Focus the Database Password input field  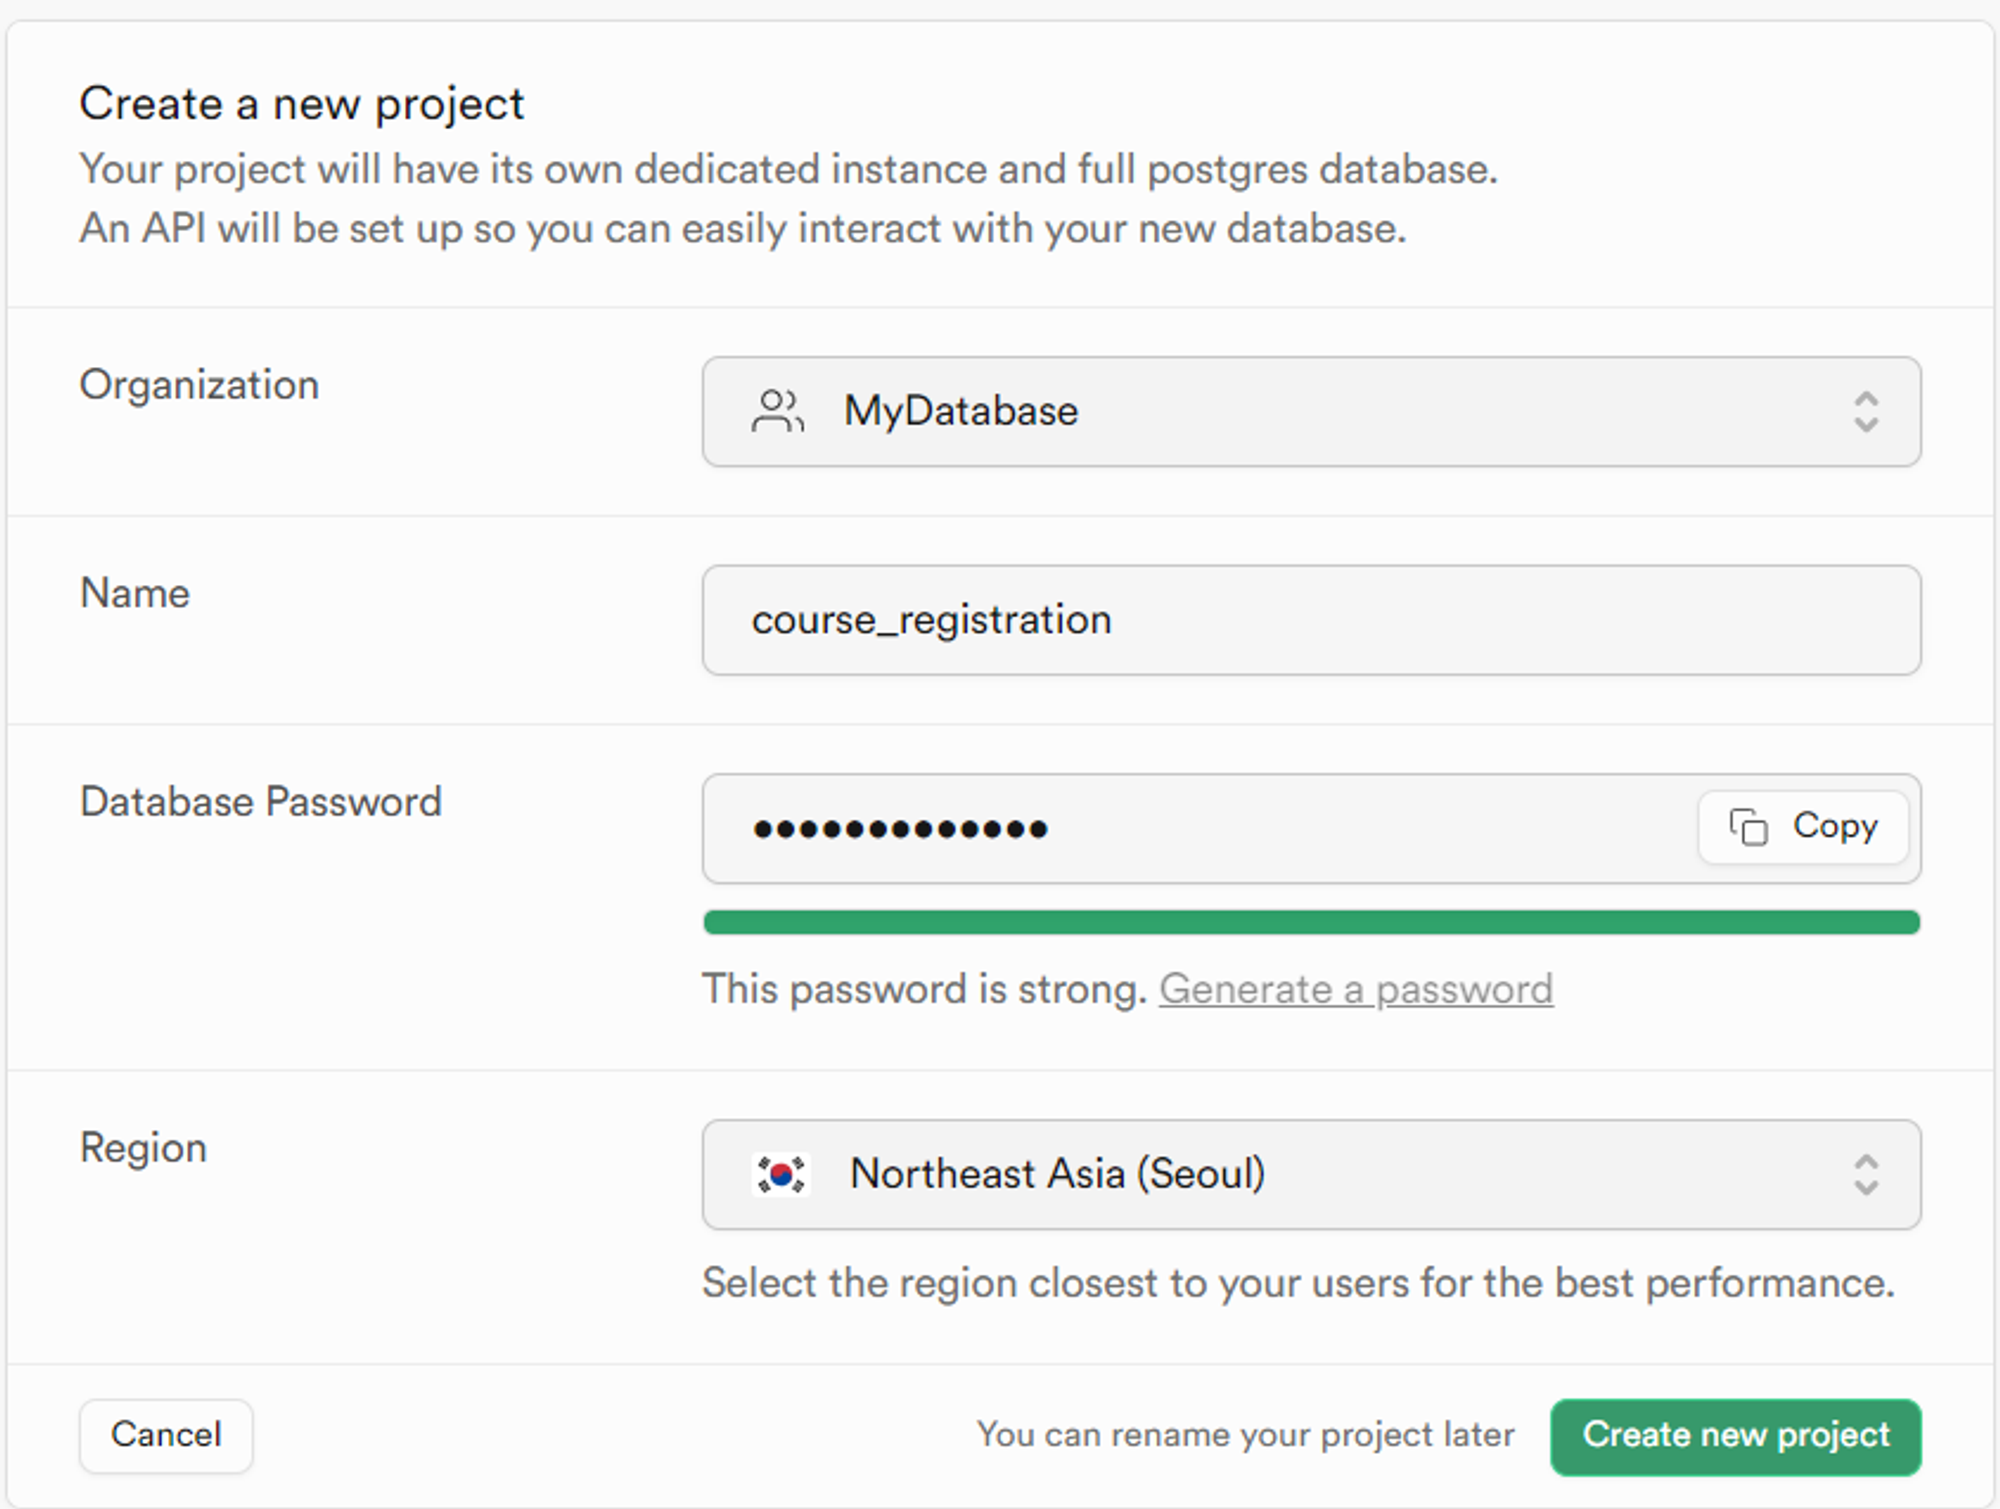tap(1200, 828)
